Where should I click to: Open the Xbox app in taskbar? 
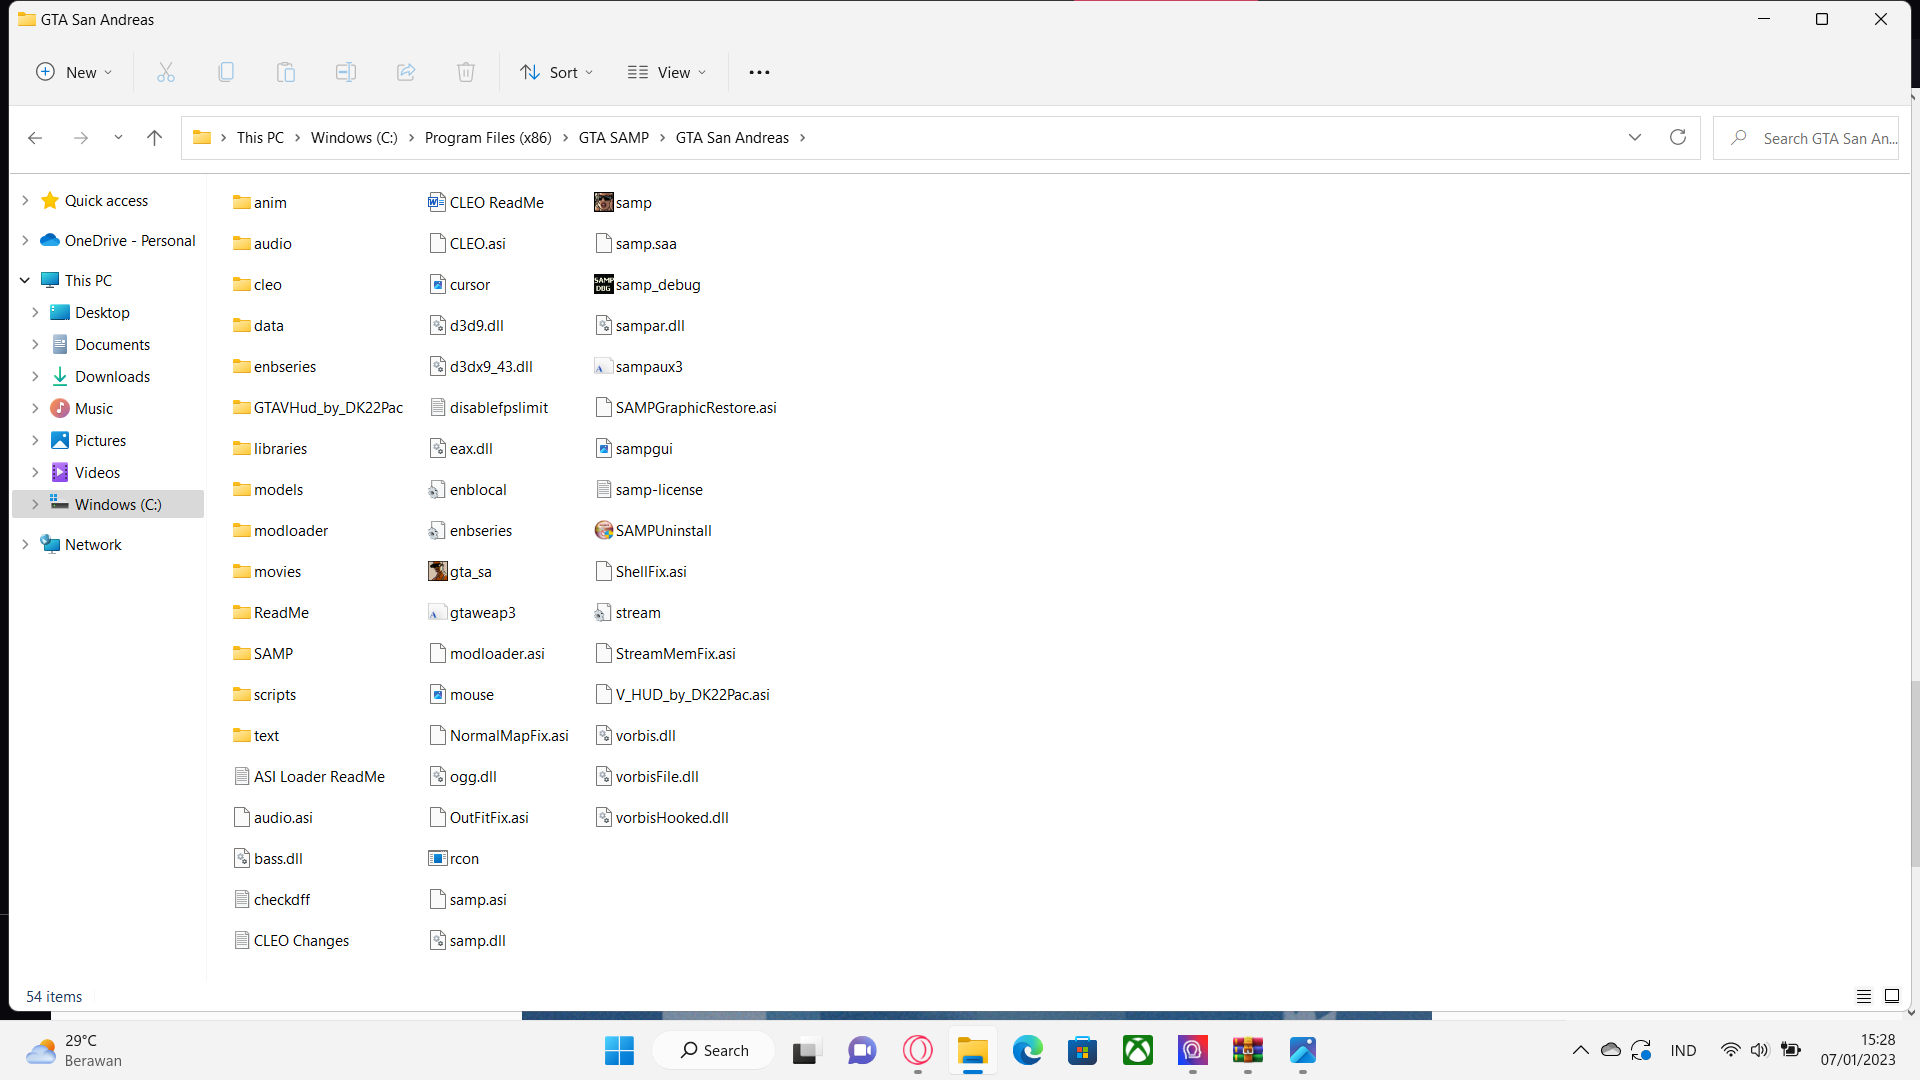(1137, 1050)
